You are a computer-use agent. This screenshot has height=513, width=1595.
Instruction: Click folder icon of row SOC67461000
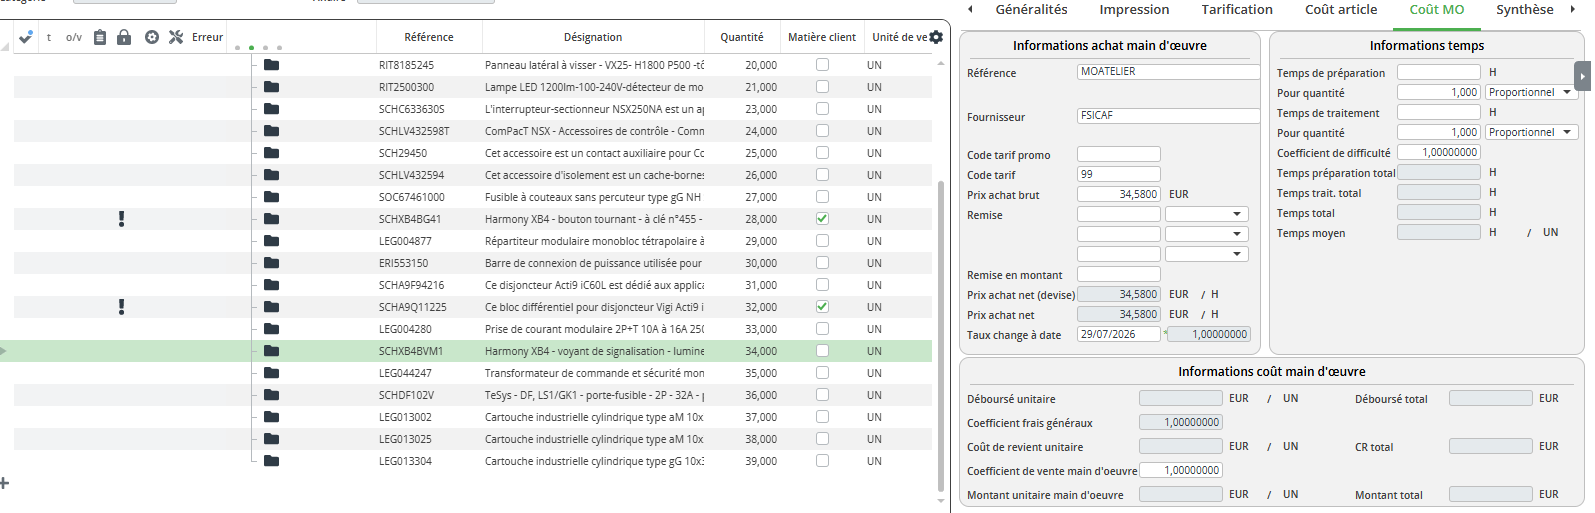point(271,197)
